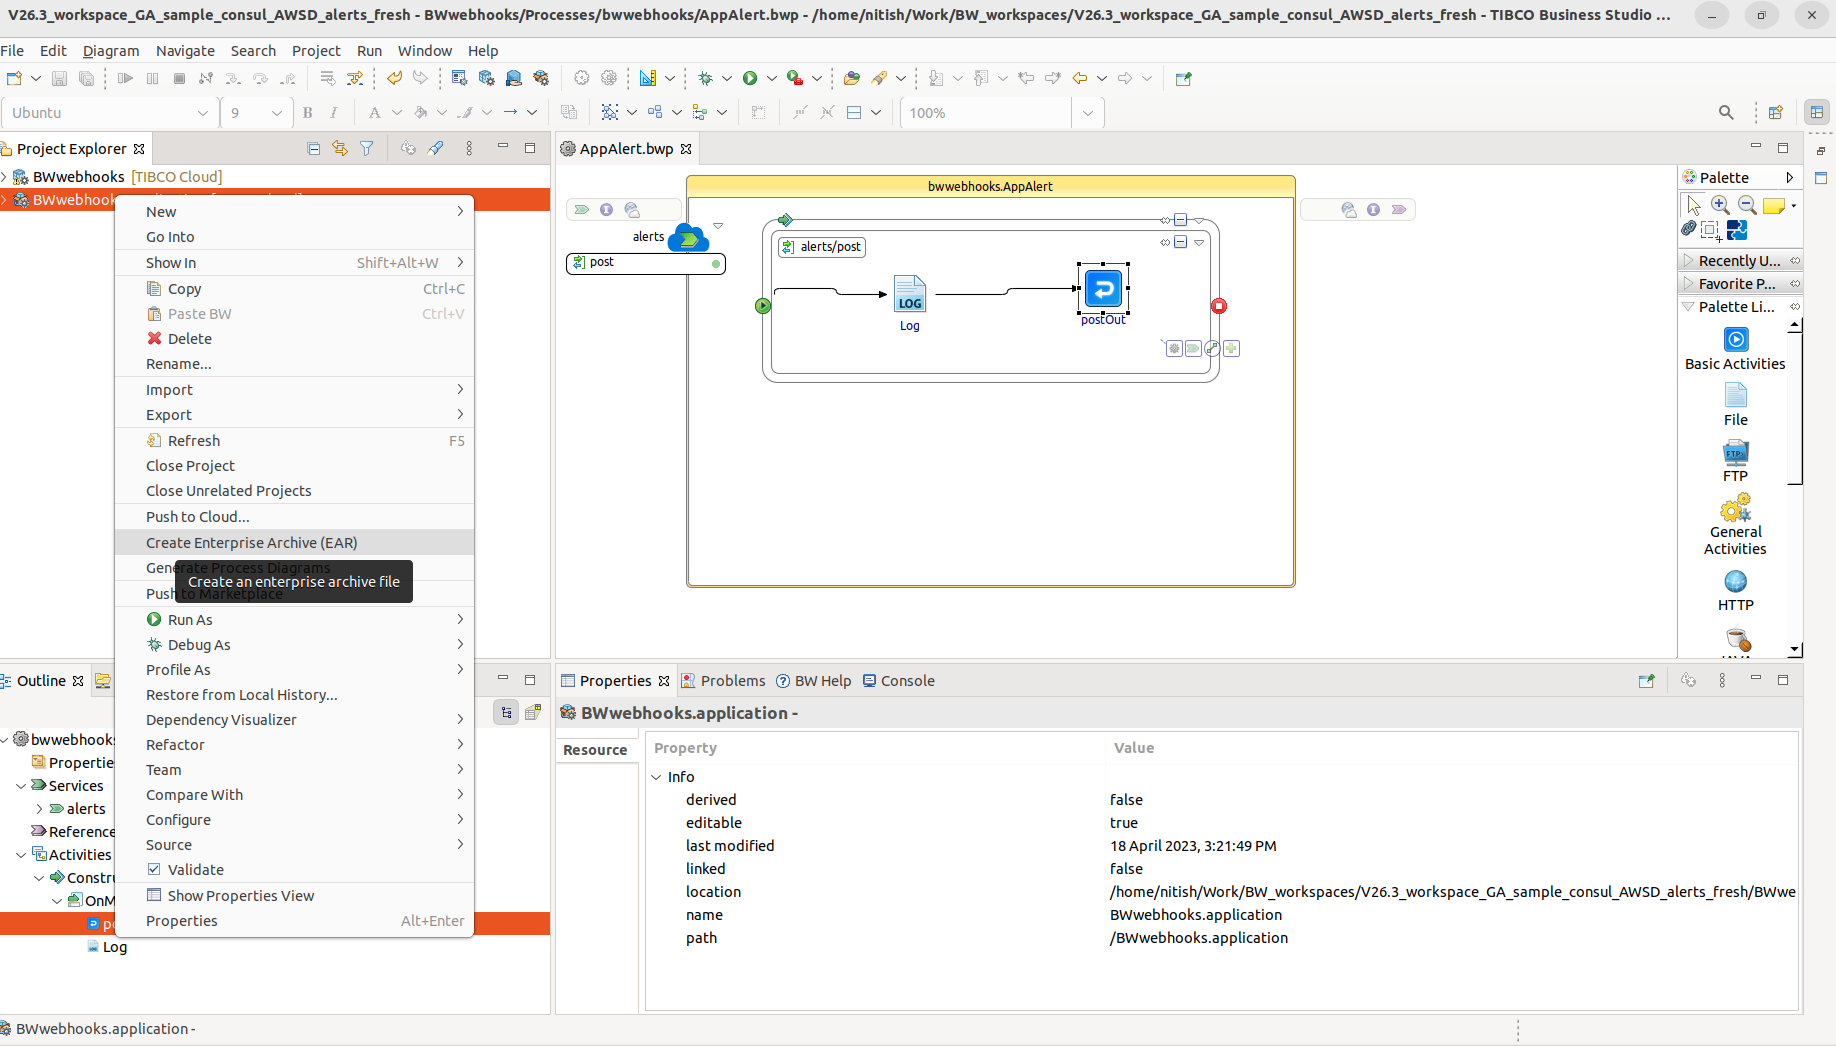Select the postOut reply activity
Image resolution: width=1836 pixels, height=1046 pixels.
click(1103, 291)
